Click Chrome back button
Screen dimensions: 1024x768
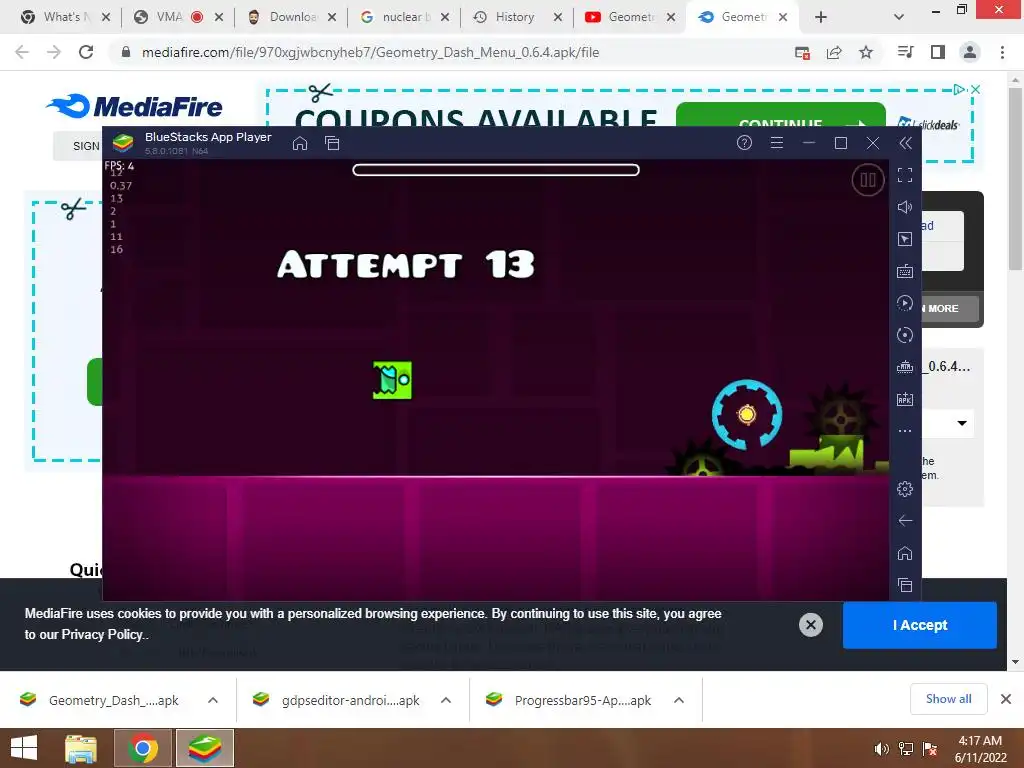click(22, 52)
